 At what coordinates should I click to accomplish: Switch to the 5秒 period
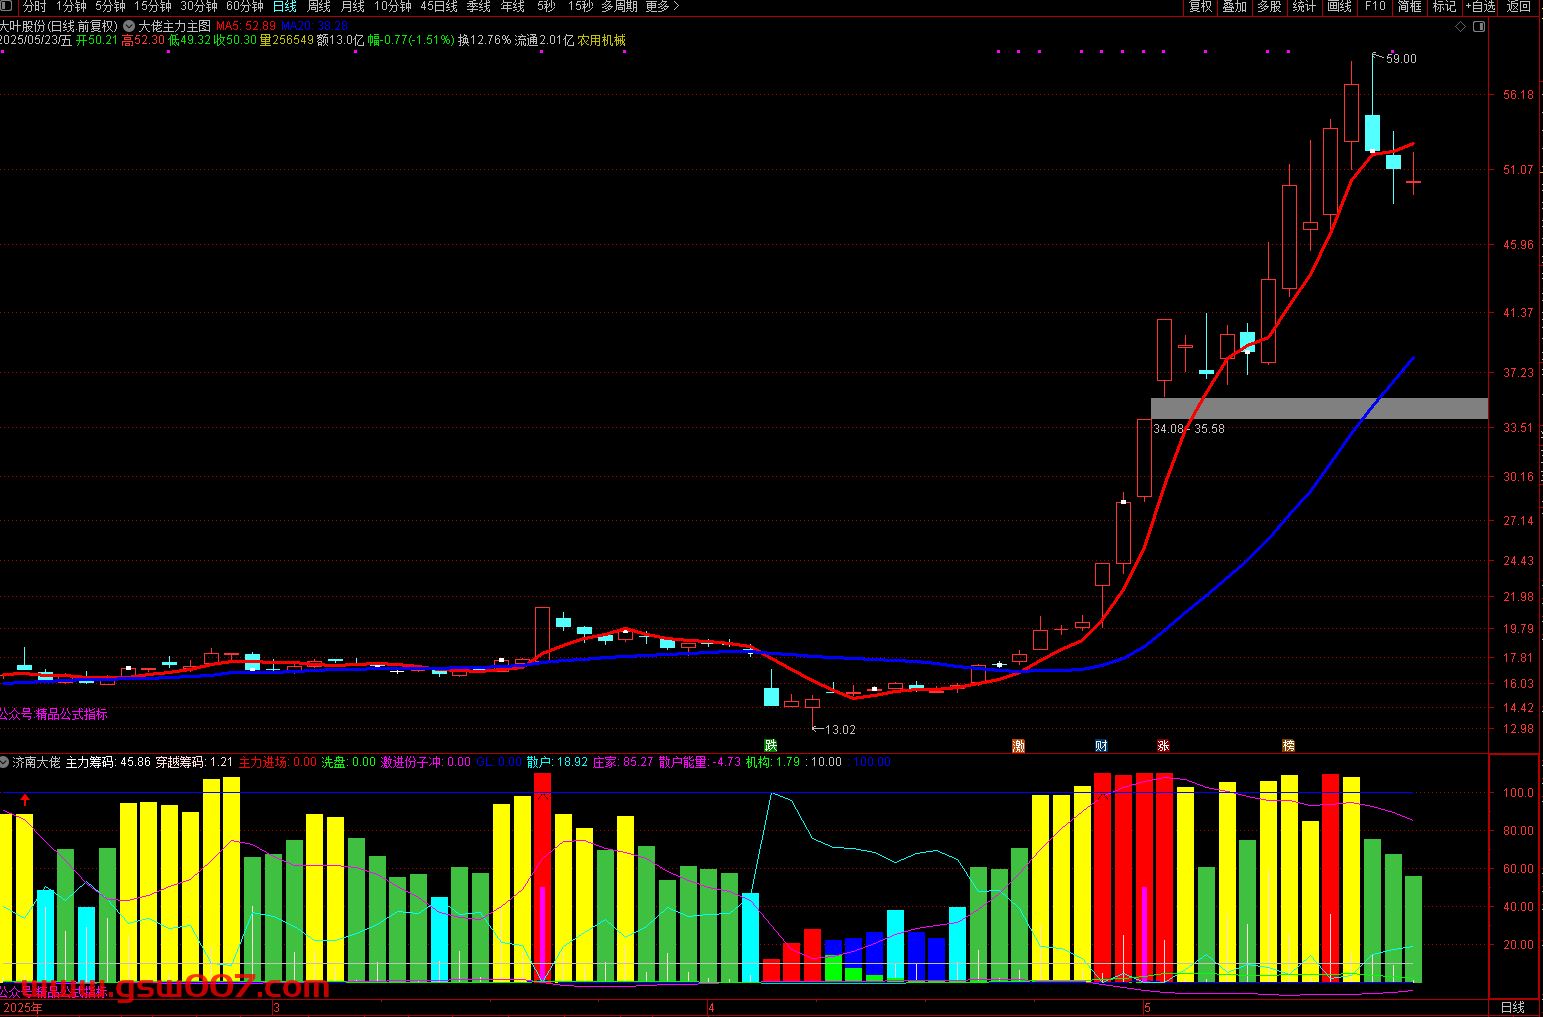point(546,6)
